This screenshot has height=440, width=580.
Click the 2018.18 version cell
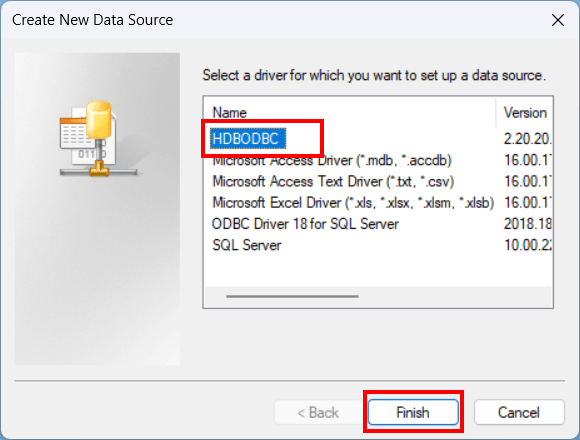pos(527,224)
